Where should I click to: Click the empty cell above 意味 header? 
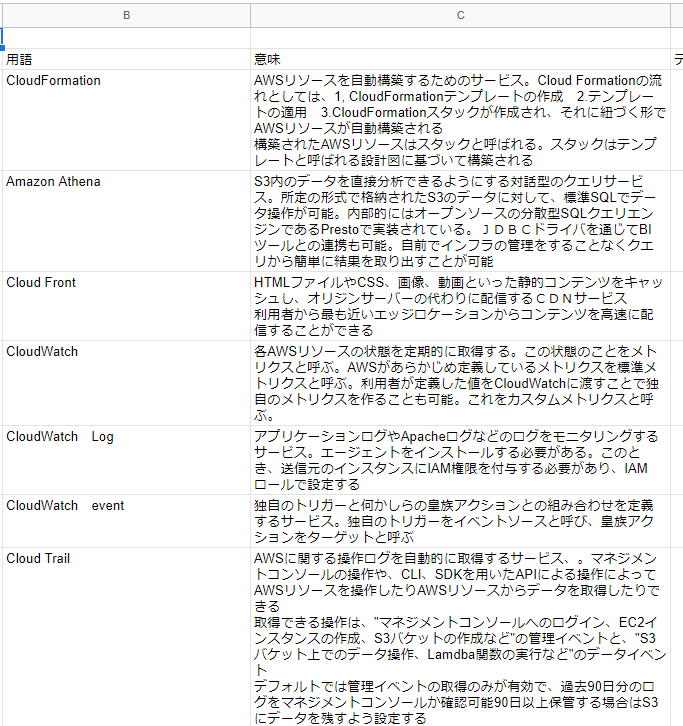(x=460, y=38)
